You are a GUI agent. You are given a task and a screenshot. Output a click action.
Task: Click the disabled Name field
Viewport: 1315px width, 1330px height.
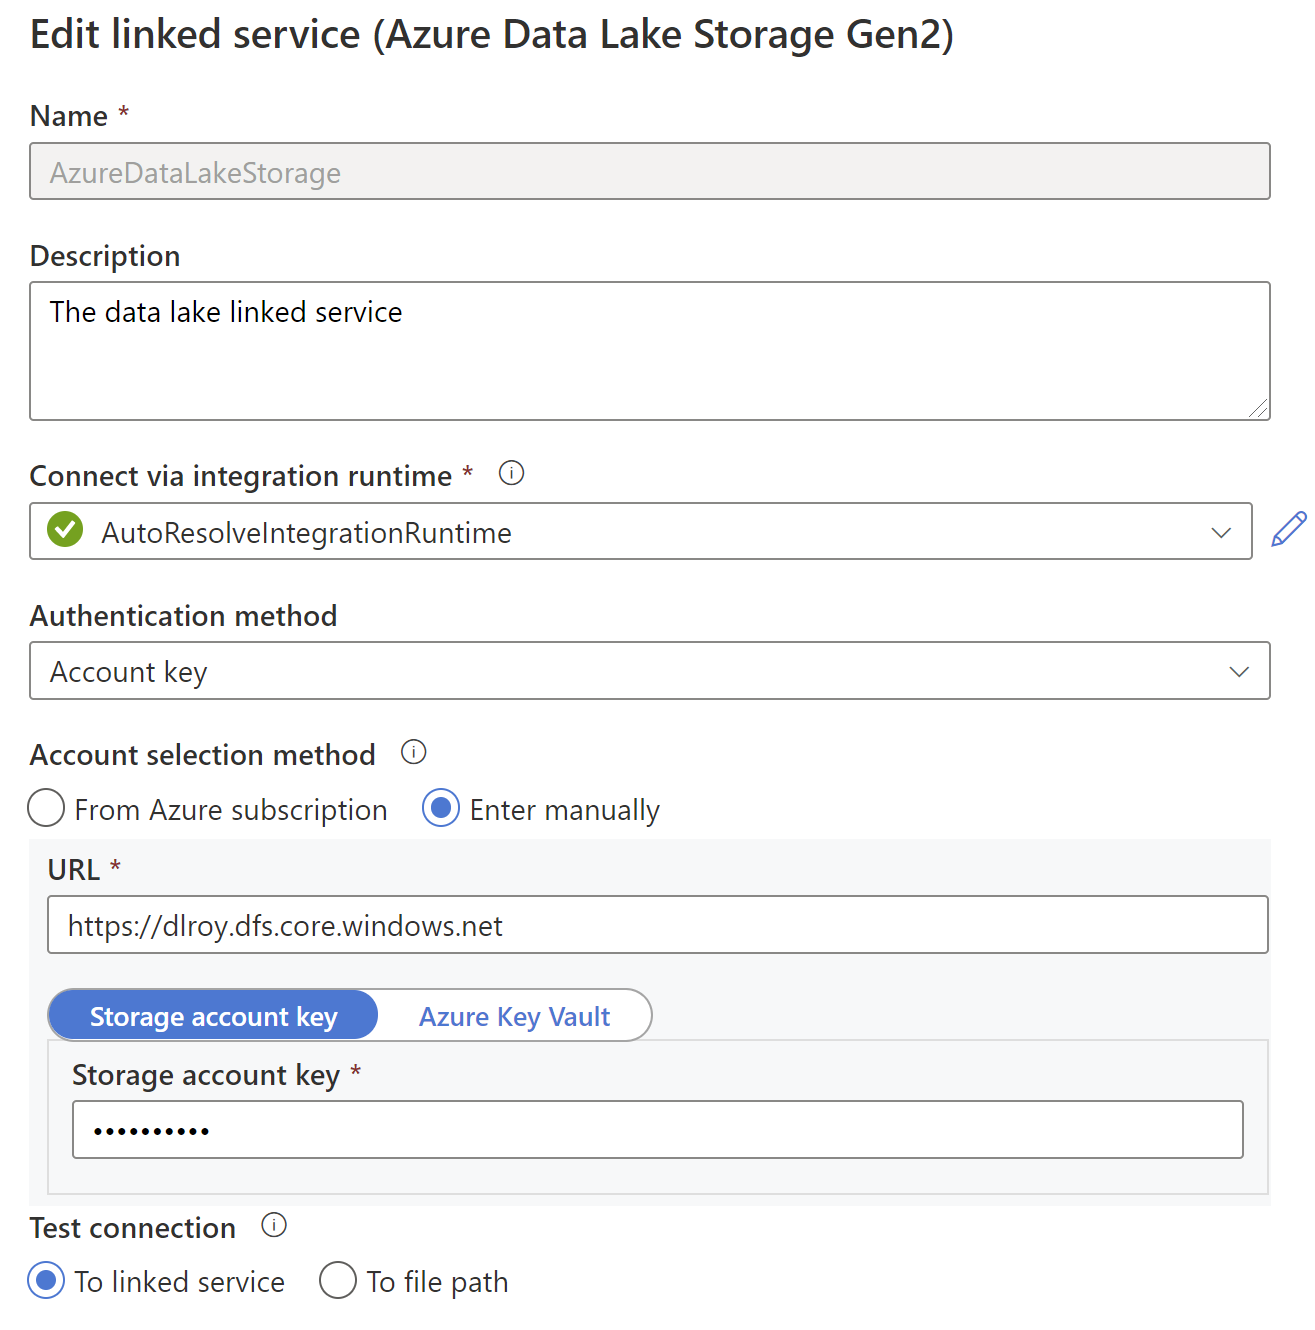tap(649, 172)
